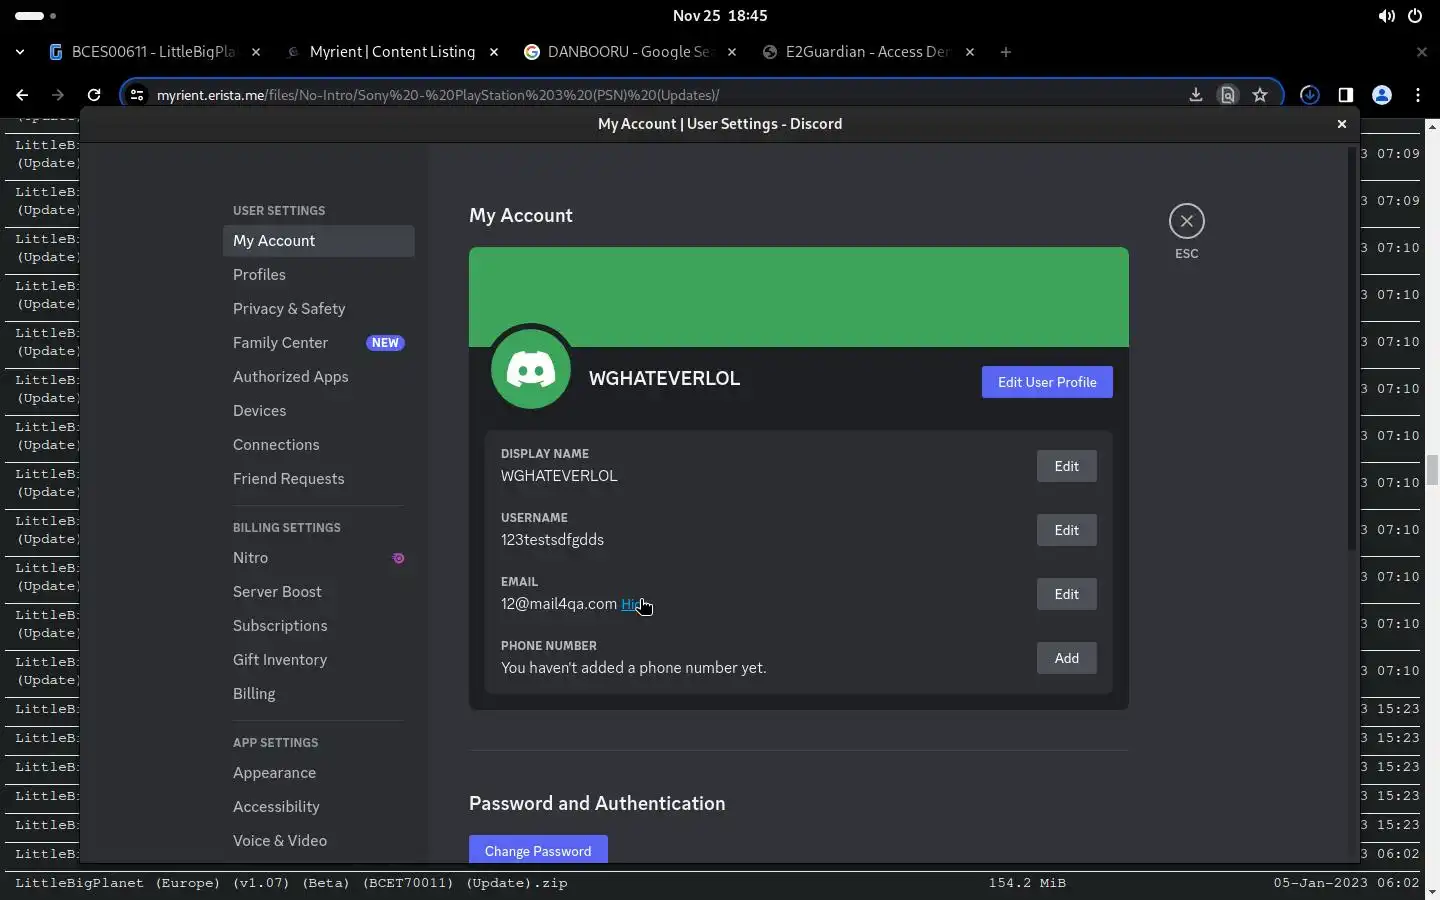Switch to the DANBOORU Google Search tab
The width and height of the screenshot is (1440, 900).
[x=631, y=52]
